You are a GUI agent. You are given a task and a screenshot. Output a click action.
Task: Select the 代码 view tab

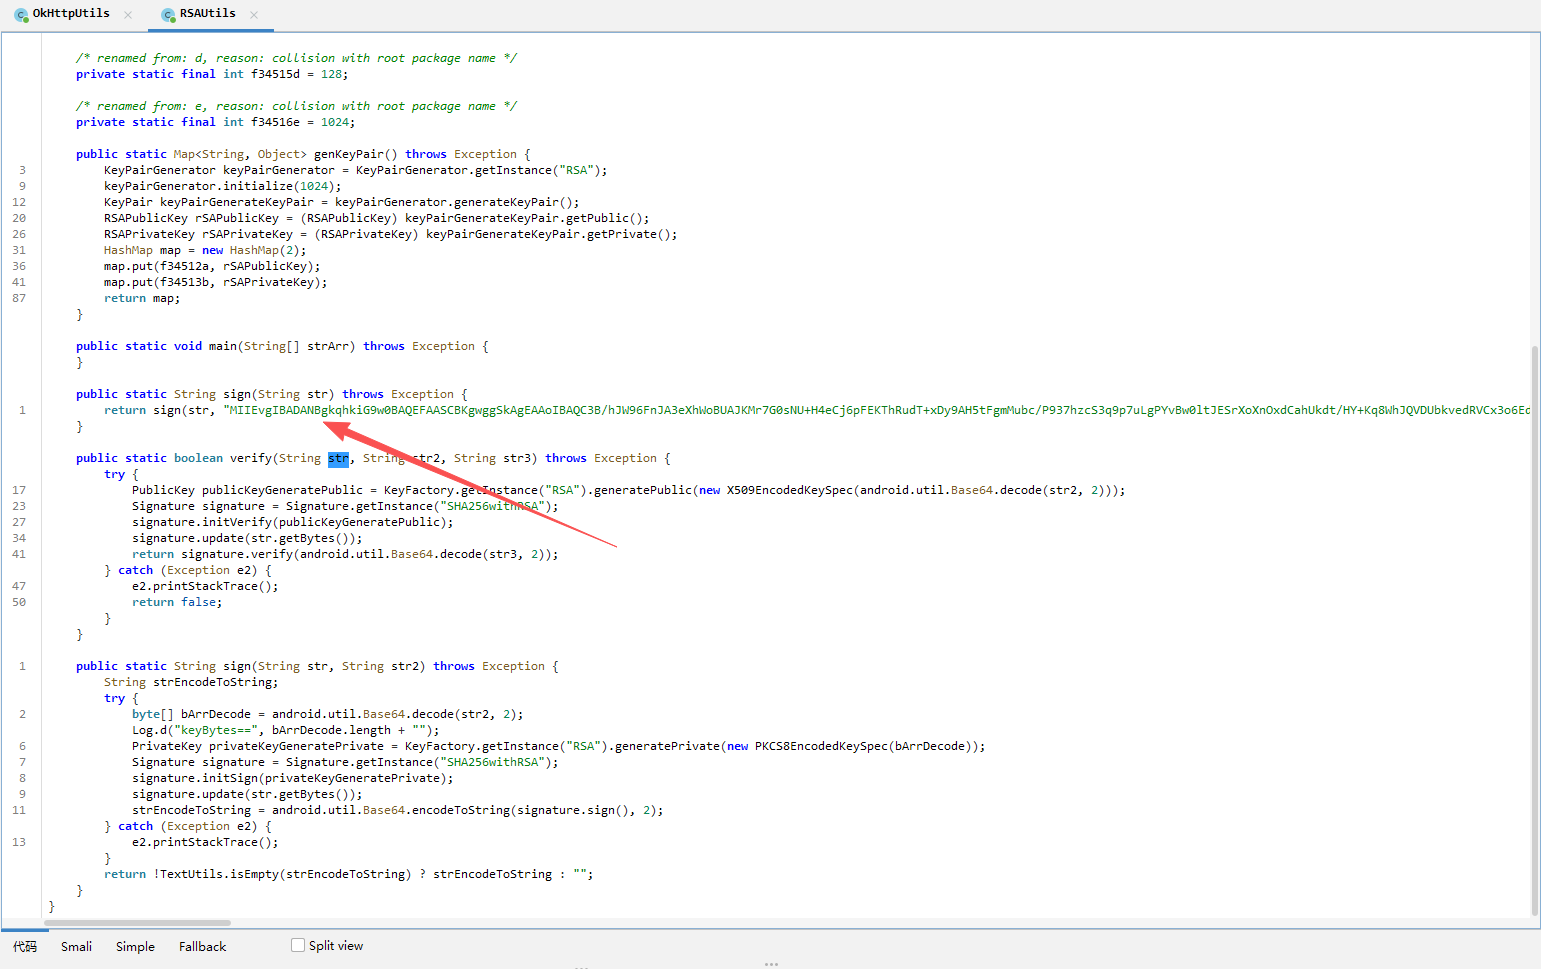tap(25, 946)
